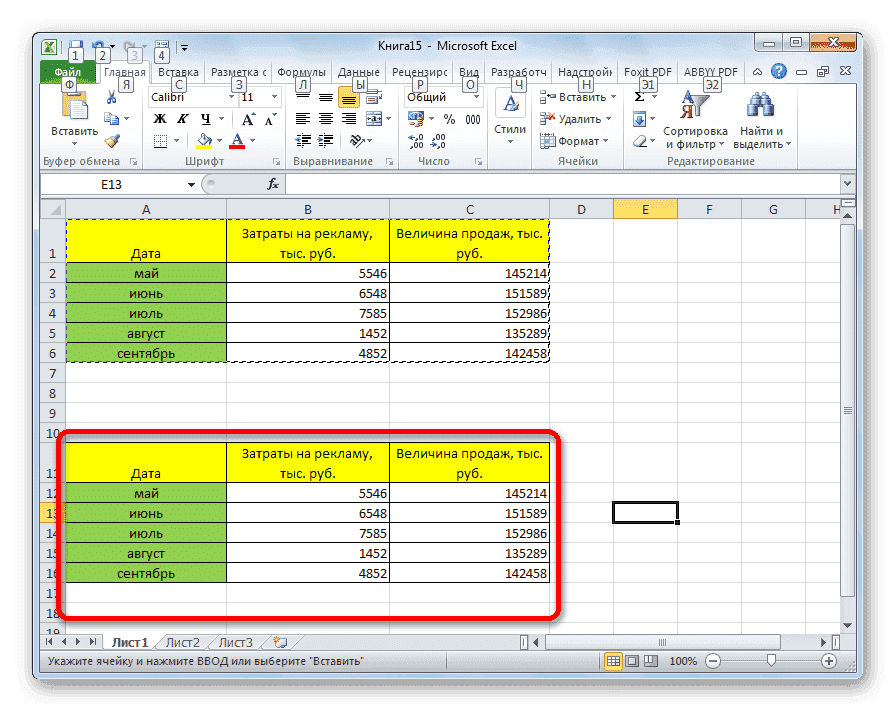Viewport: 896px width, 712px height.
Task: Click the AutoSum sigma icon
Action: (x=639, y=96)
